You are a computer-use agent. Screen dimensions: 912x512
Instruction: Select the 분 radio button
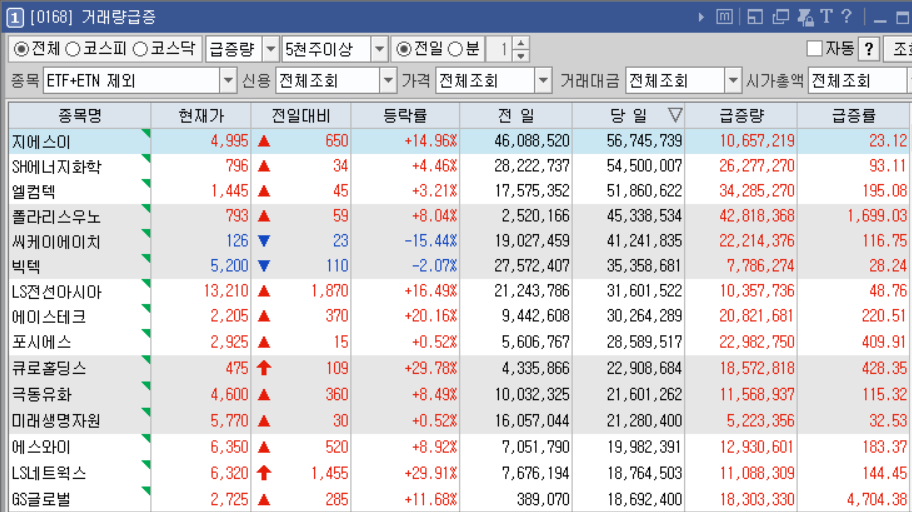(455, 49)
